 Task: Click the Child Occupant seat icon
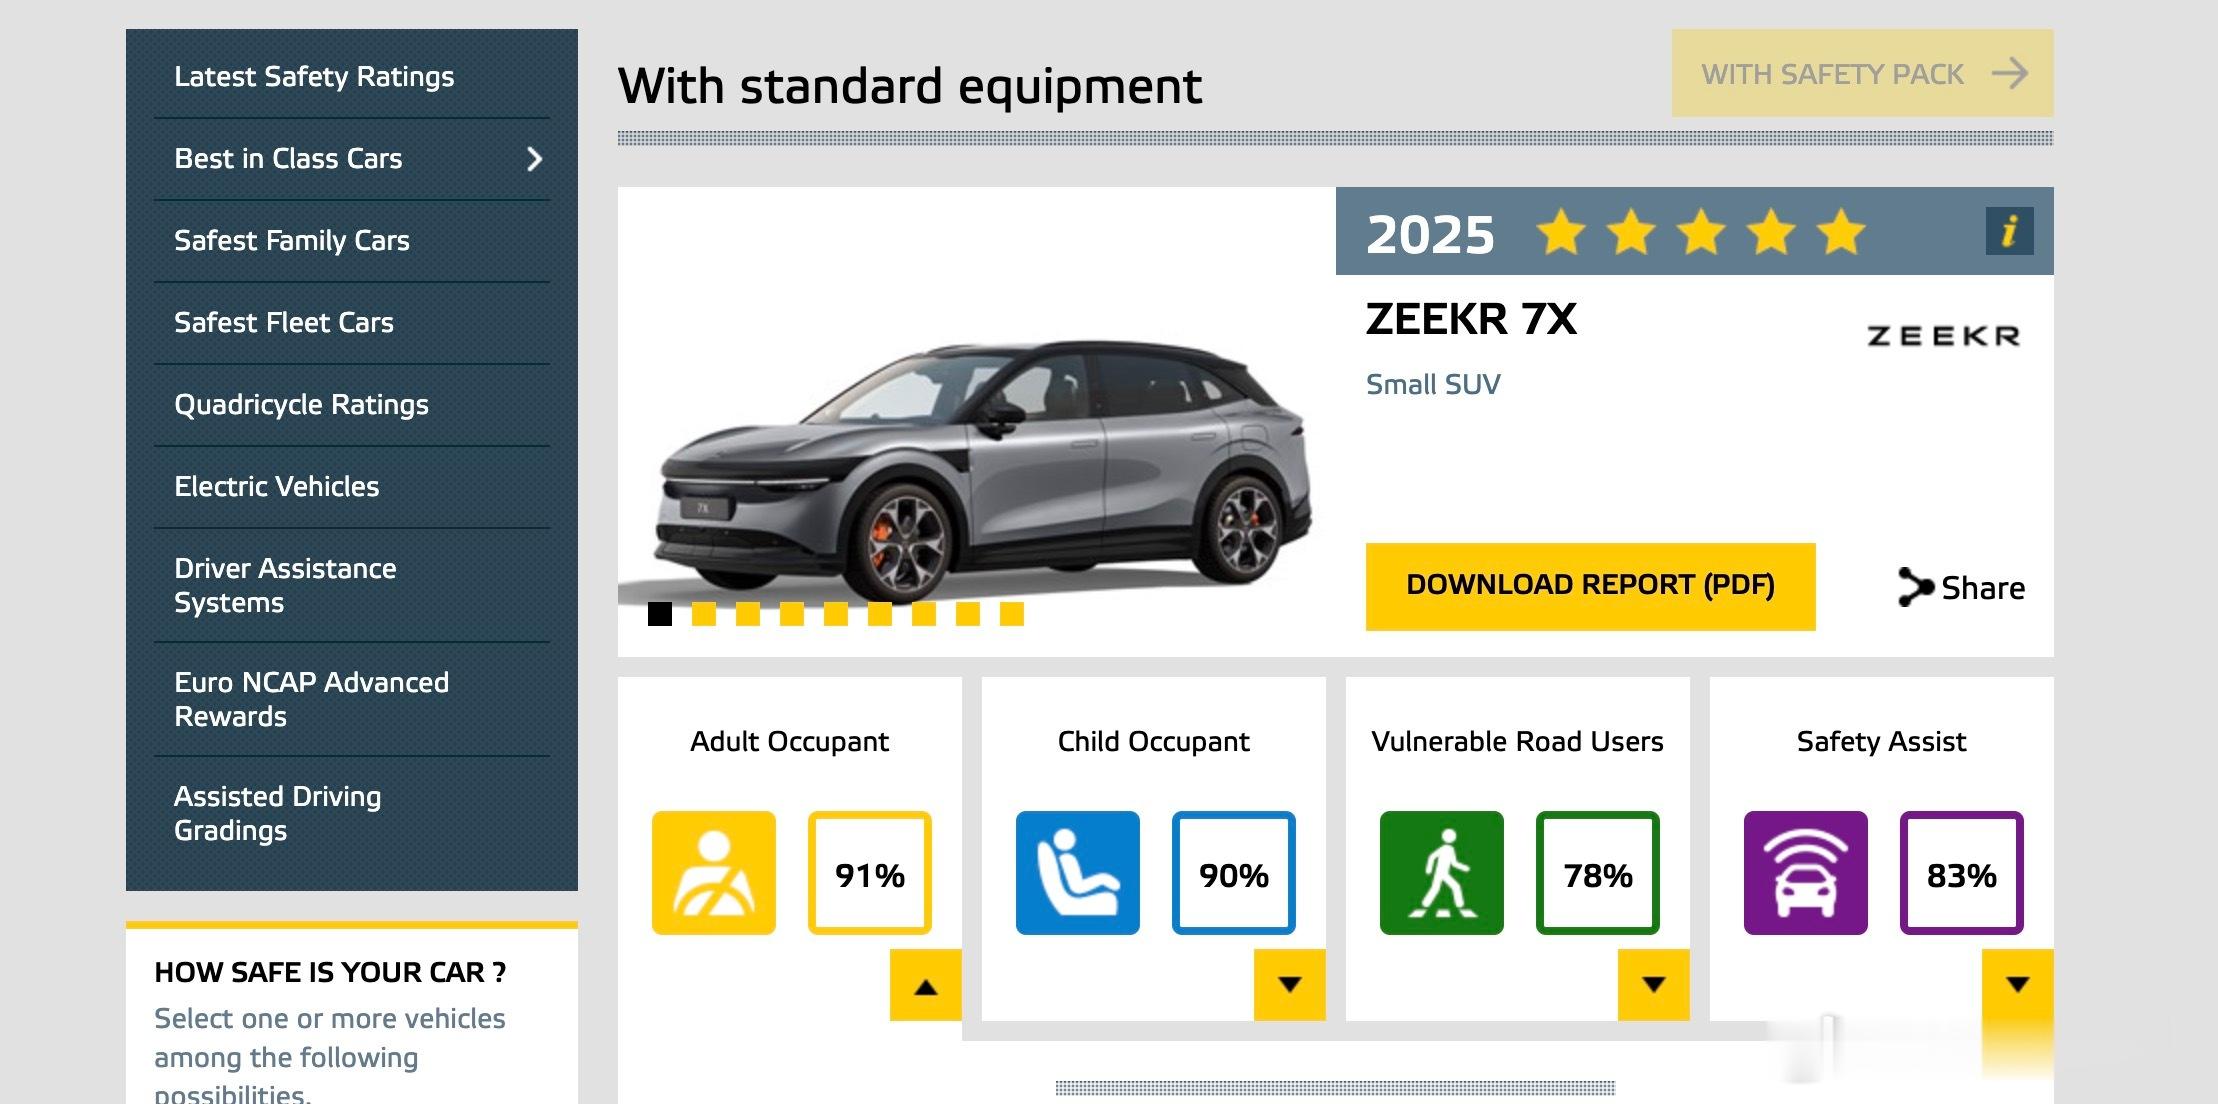pyautogui.click(x=1078, y=873)
